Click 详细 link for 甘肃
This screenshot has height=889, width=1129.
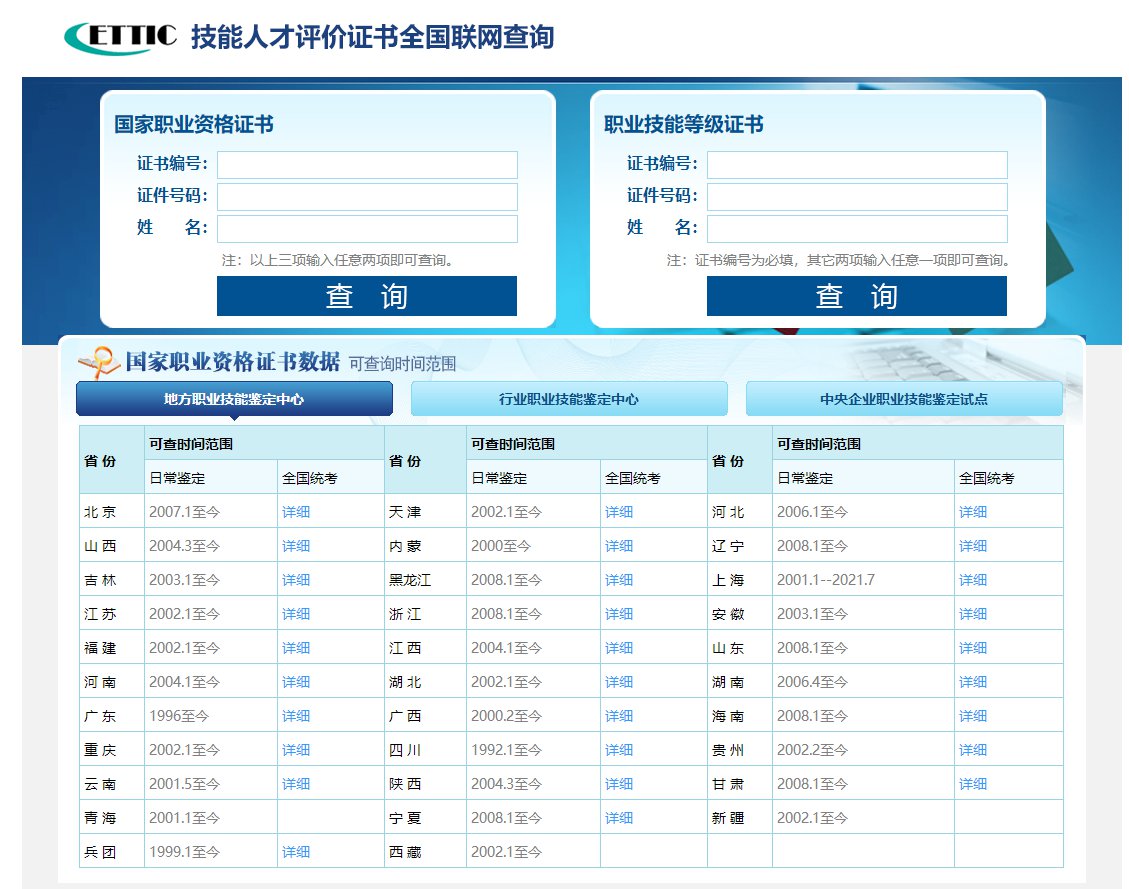point(972,784)
